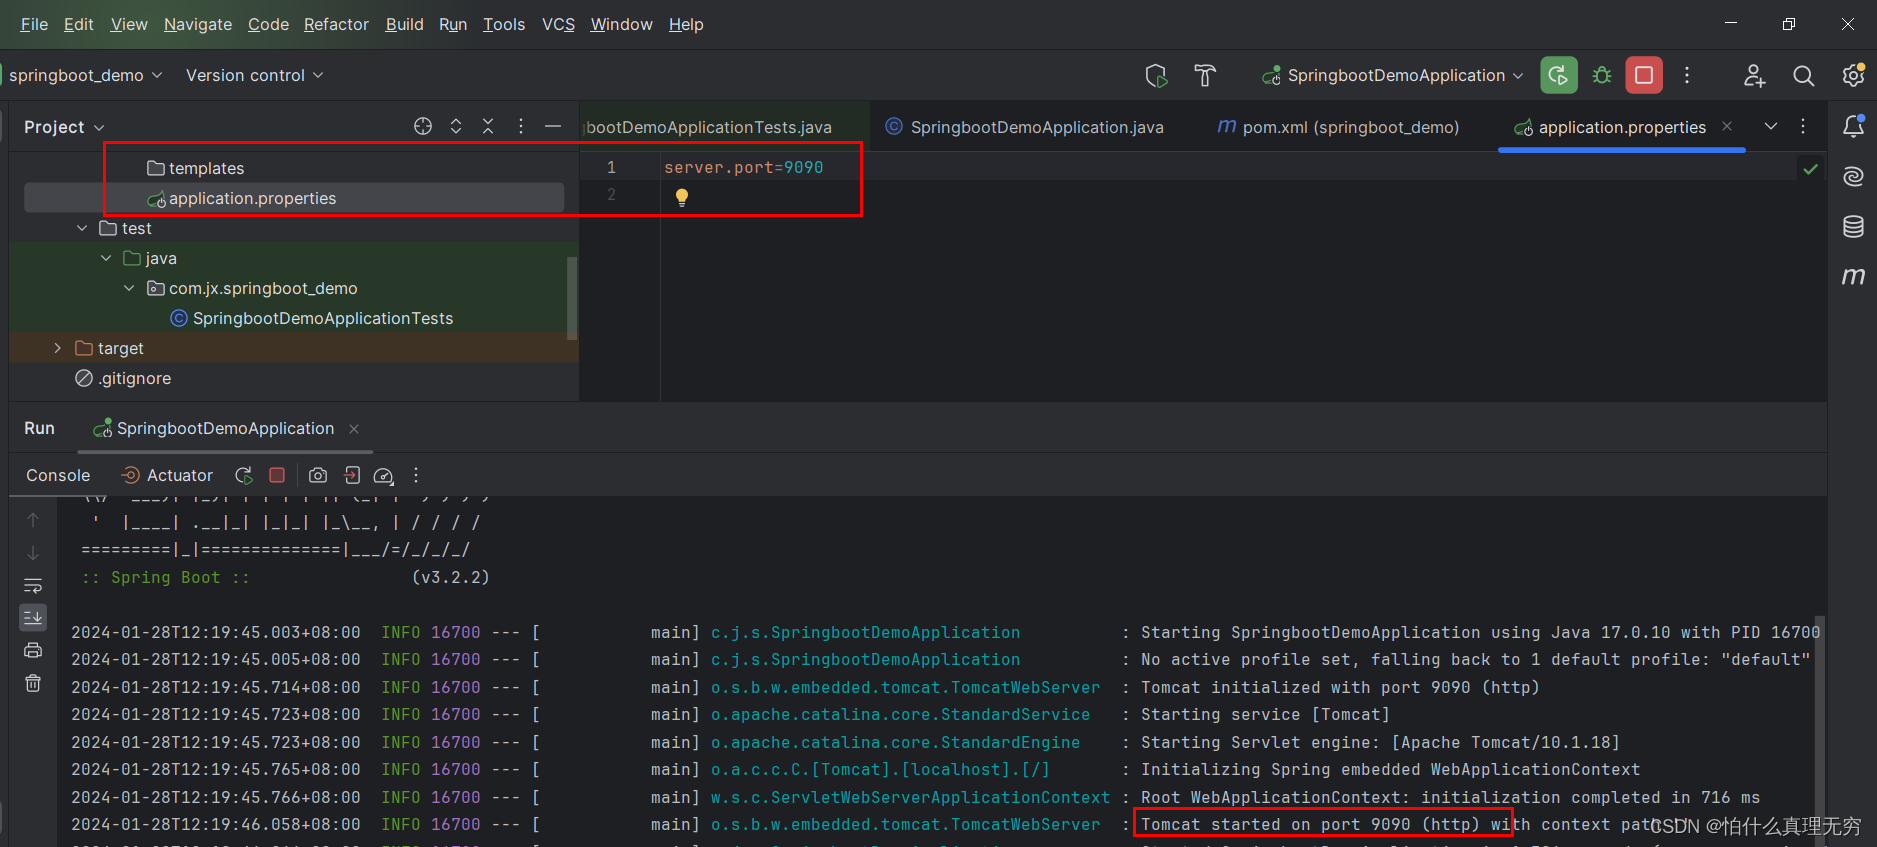The image size is (1877, 847).
Task: Toggle scroll to end in console
Action: click(x=33, y=618)
